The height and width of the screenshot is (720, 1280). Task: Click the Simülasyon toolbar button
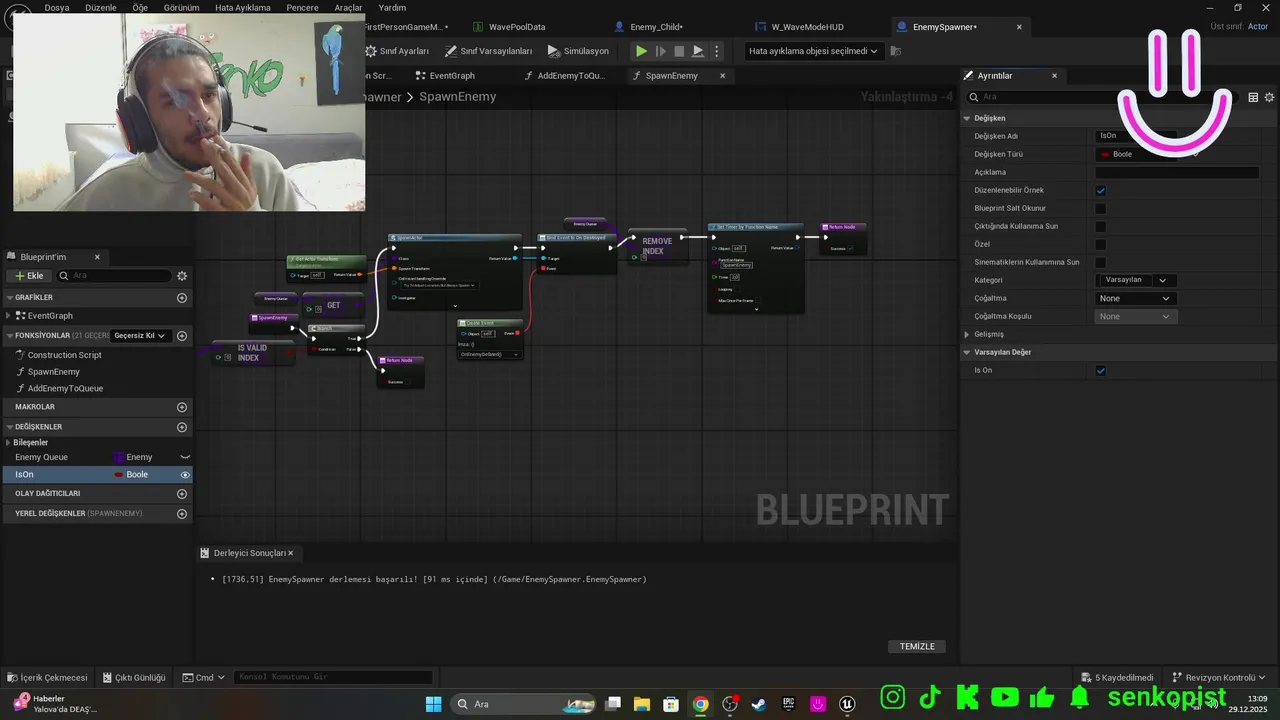(x=578, y=51)
